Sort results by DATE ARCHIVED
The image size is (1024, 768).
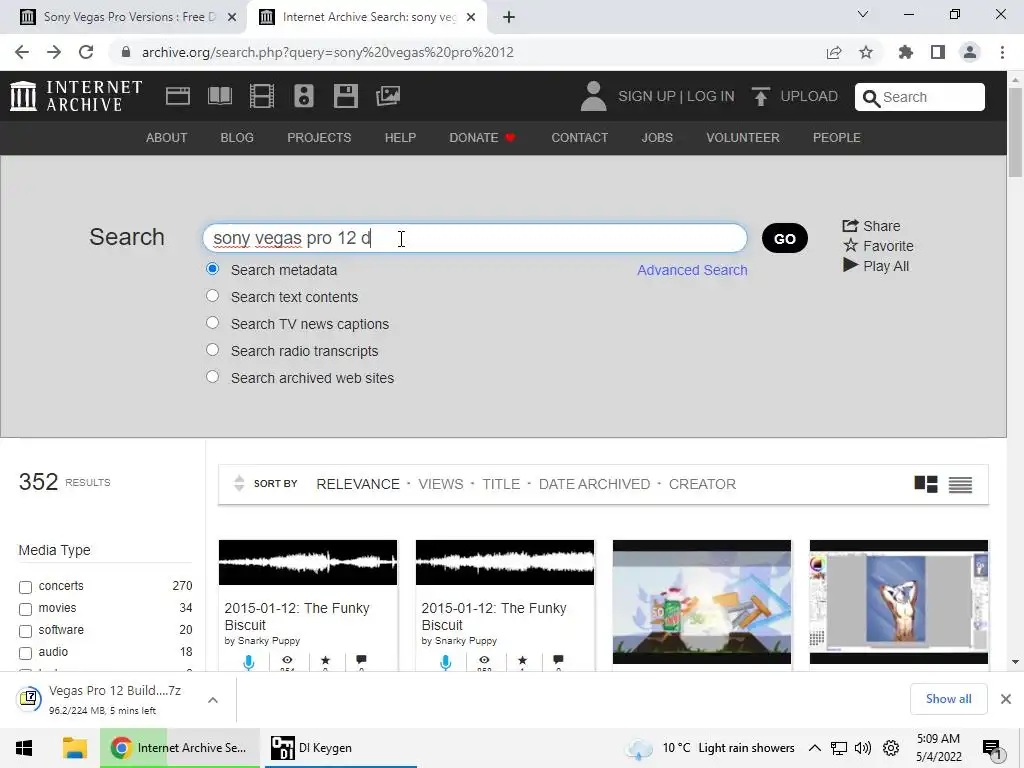tap(594, 484)
